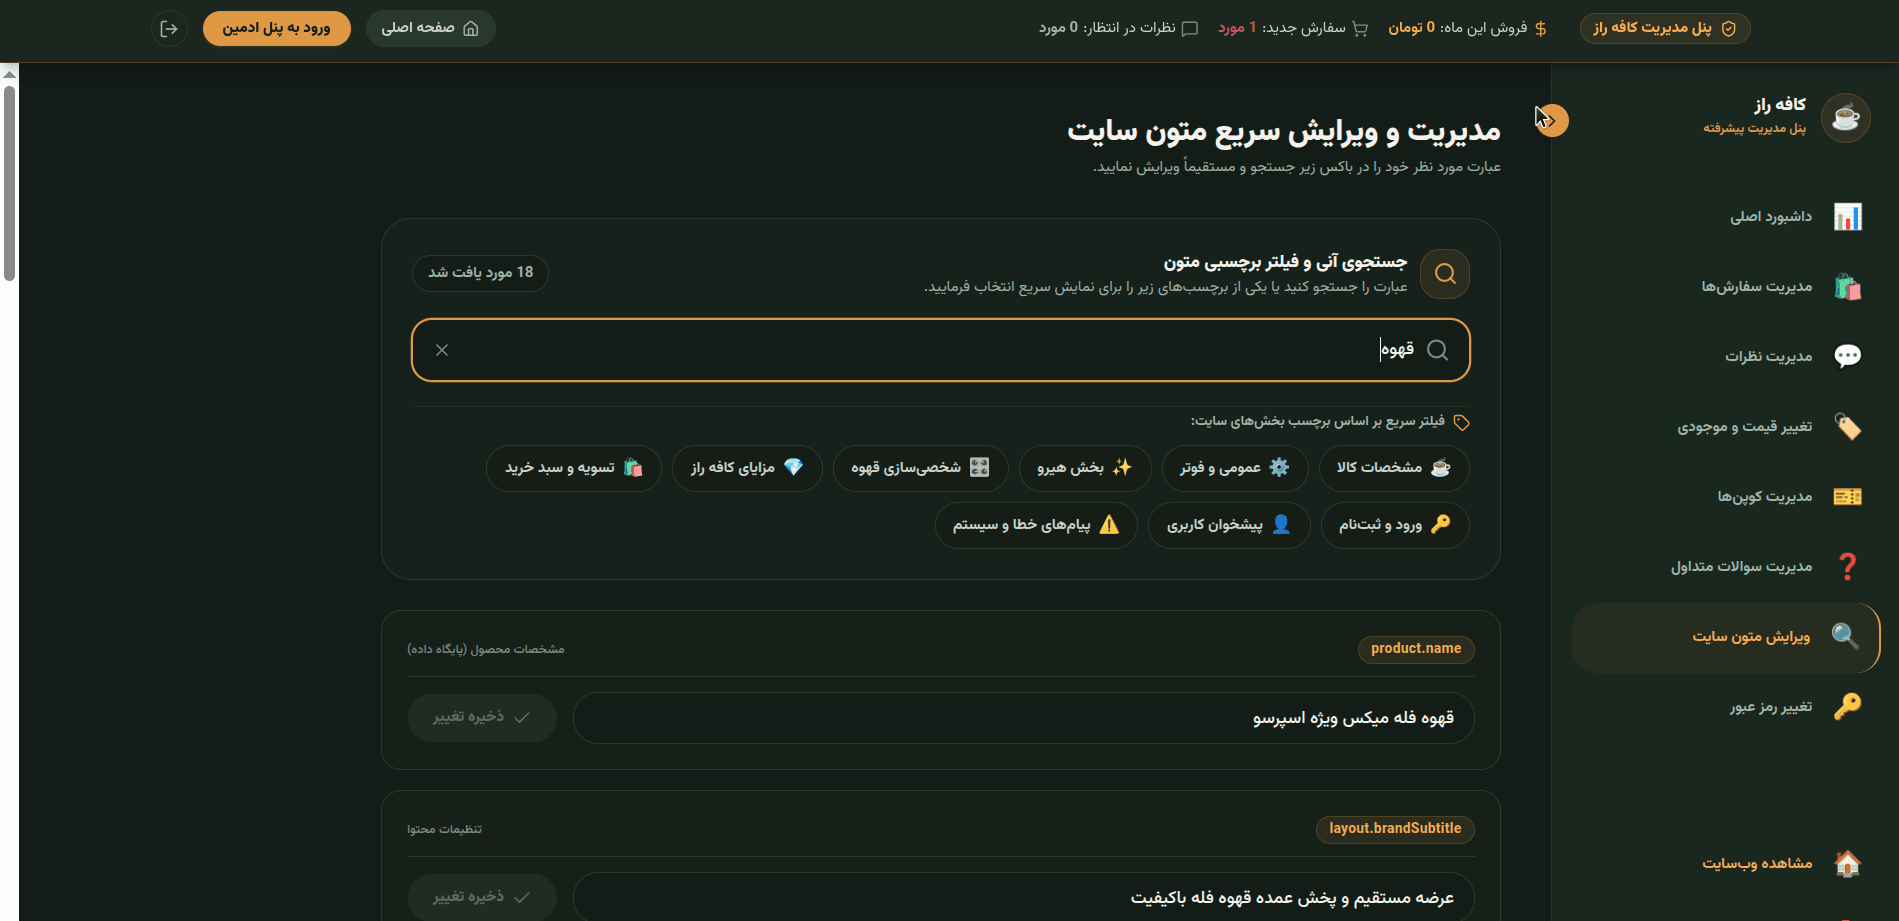Click the layout.brandSubtitle key label
This screenshot has height=921, width=1899.
tap(1395, 829)
